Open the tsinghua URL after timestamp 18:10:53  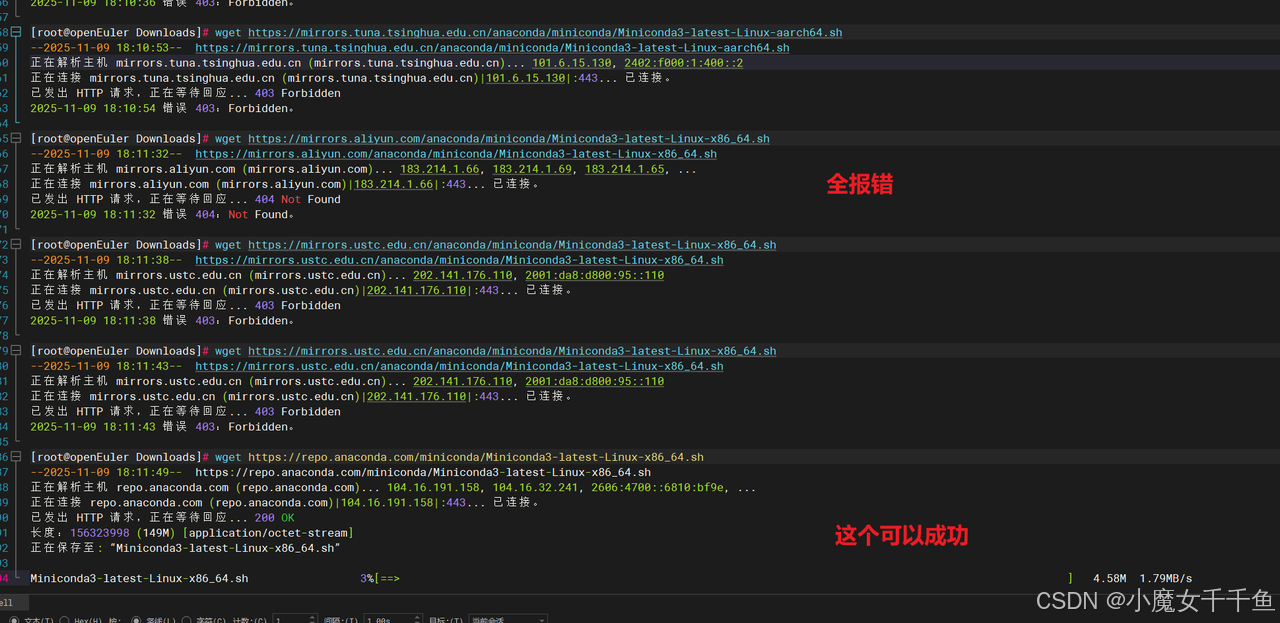(492, 48)
